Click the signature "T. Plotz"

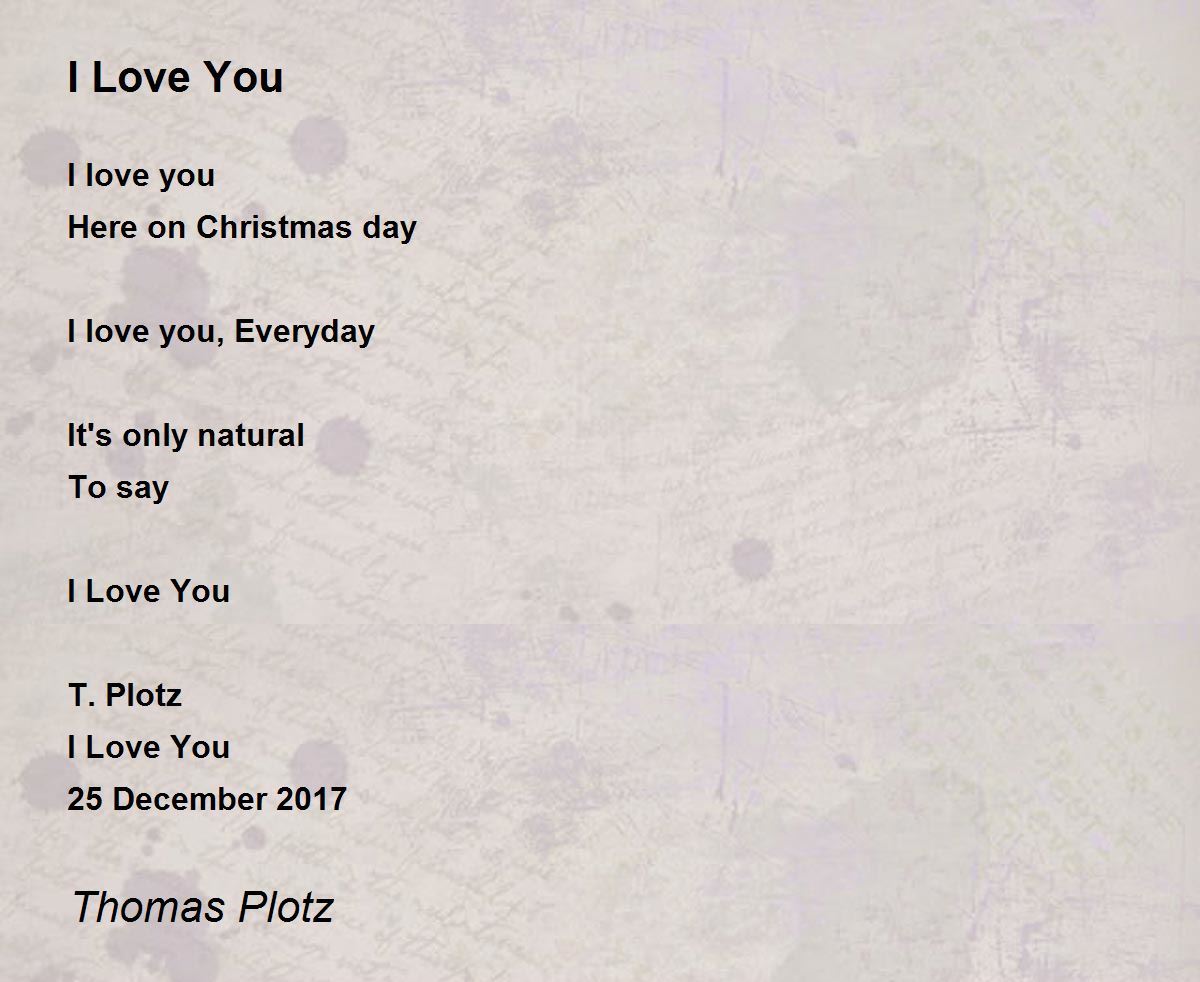[x=125, y=695]
